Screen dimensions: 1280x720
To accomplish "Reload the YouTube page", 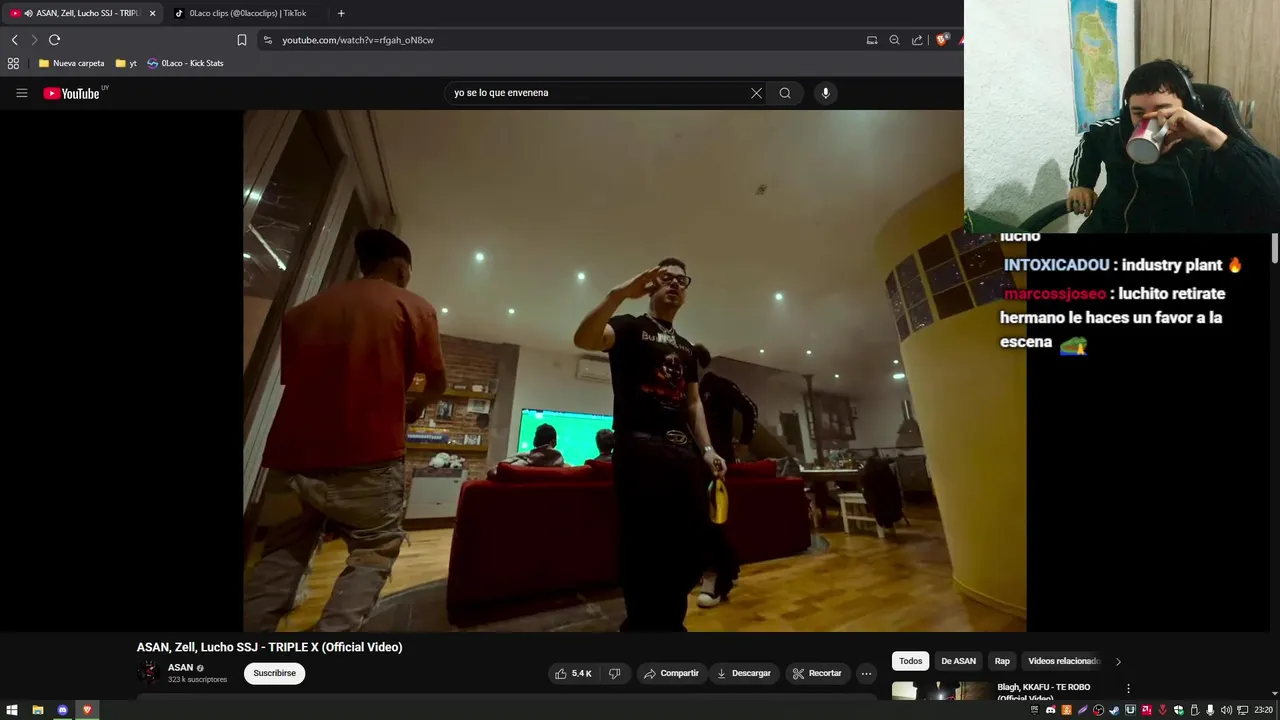I will [x=54, y=40].
